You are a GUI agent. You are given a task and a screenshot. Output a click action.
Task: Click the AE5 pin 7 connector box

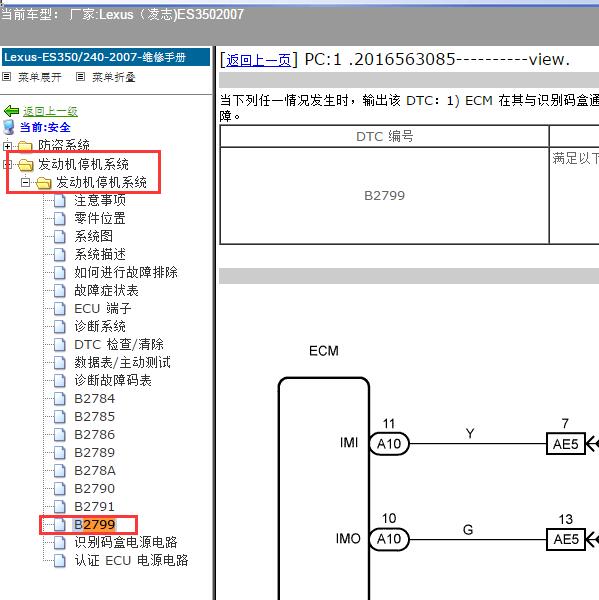566,444
